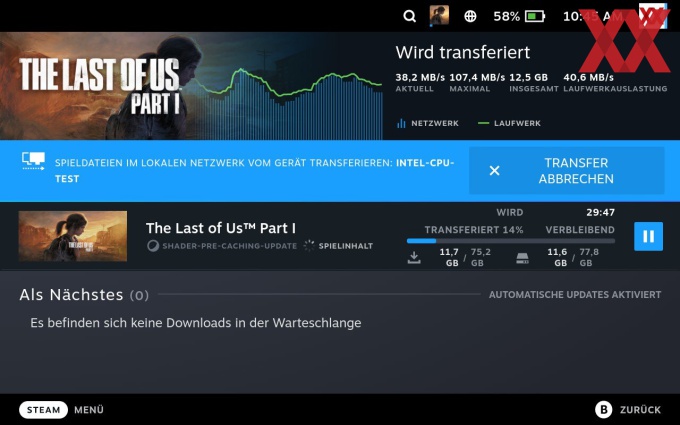This screenshot has width=680, height=425.
Task: Click the Transferiert 14% label
Action: coord(474,230)
